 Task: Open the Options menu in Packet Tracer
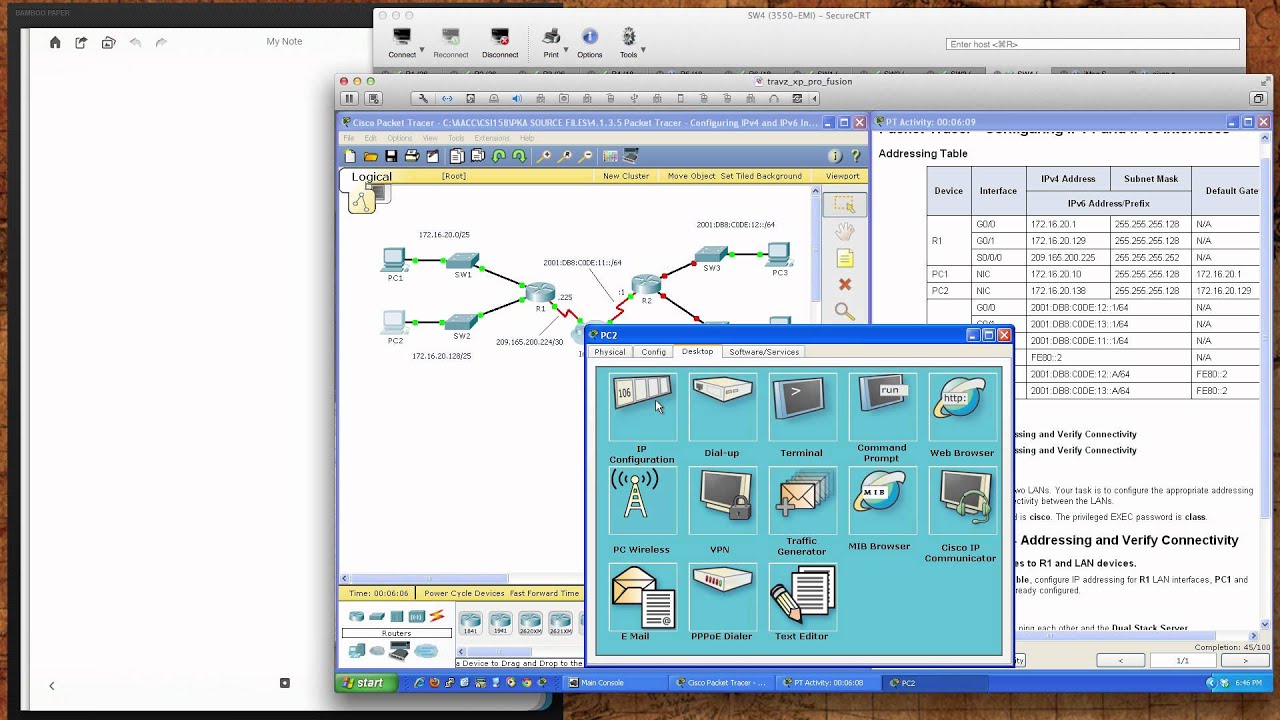pyautogui.click(x=400, y=138)
